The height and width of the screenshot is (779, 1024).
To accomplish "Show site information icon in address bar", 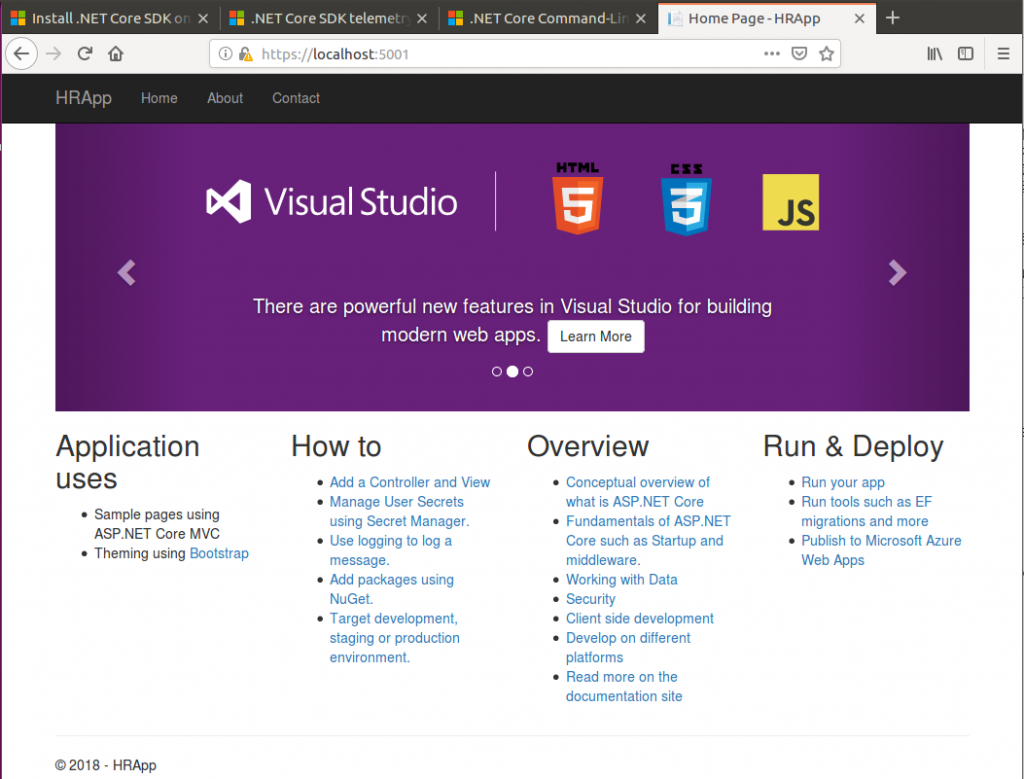I will click(225, 54).
